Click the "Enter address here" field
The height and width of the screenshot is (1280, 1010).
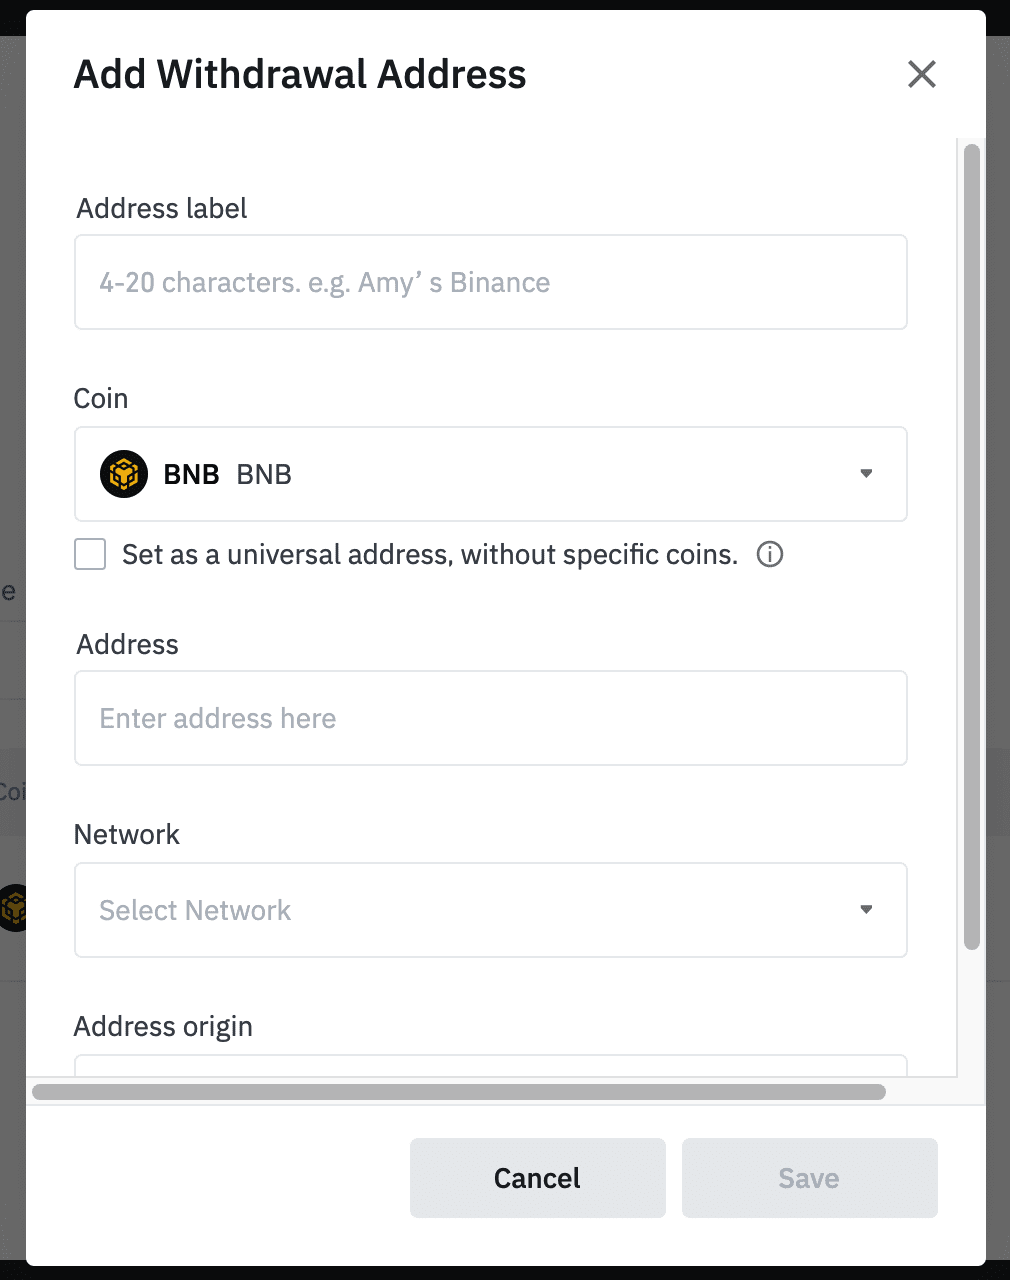(490, 718)
